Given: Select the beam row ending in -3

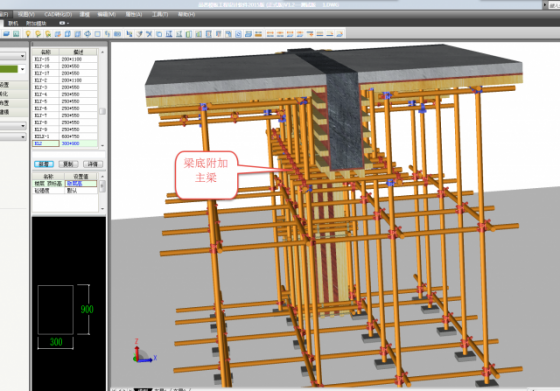Looking at the screenshot, I should point(65,87).
